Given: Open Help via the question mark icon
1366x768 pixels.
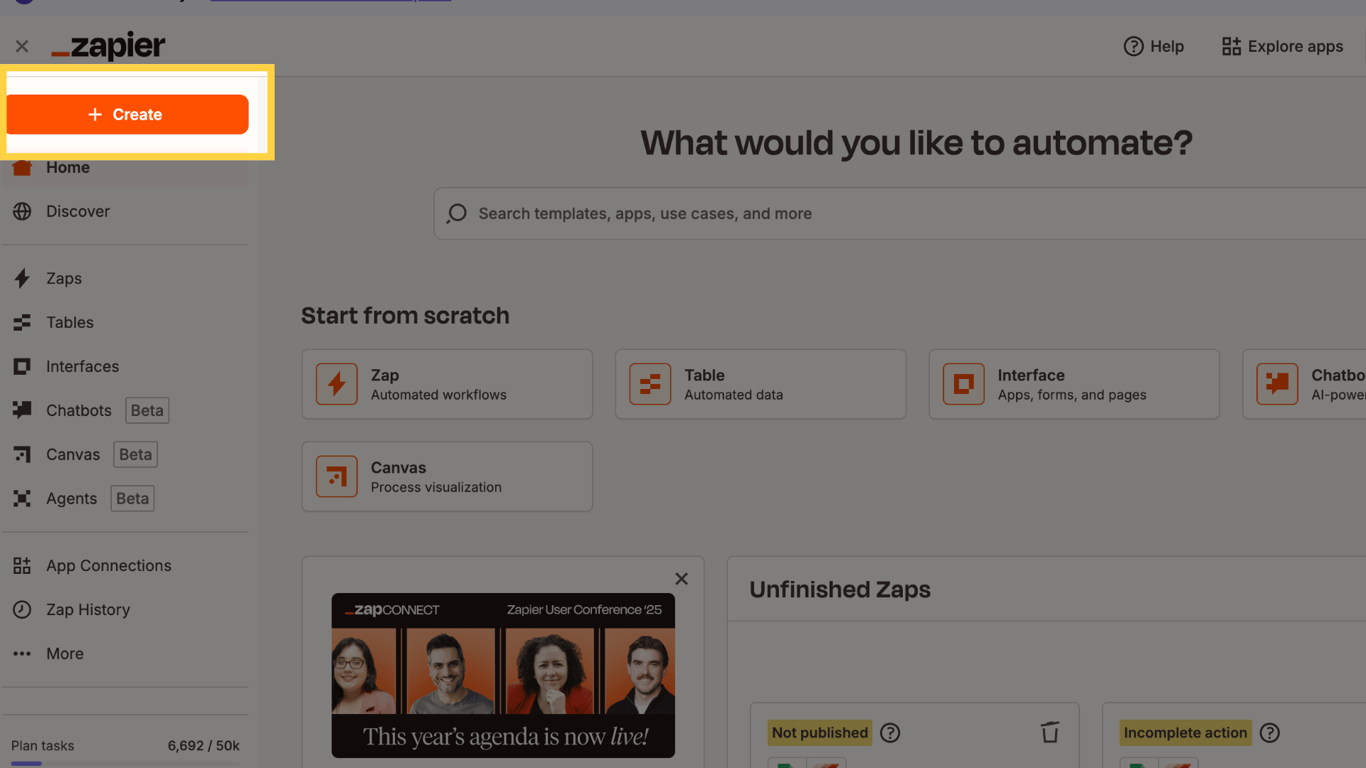Looking at the screenshot, I should point(1133,46).
